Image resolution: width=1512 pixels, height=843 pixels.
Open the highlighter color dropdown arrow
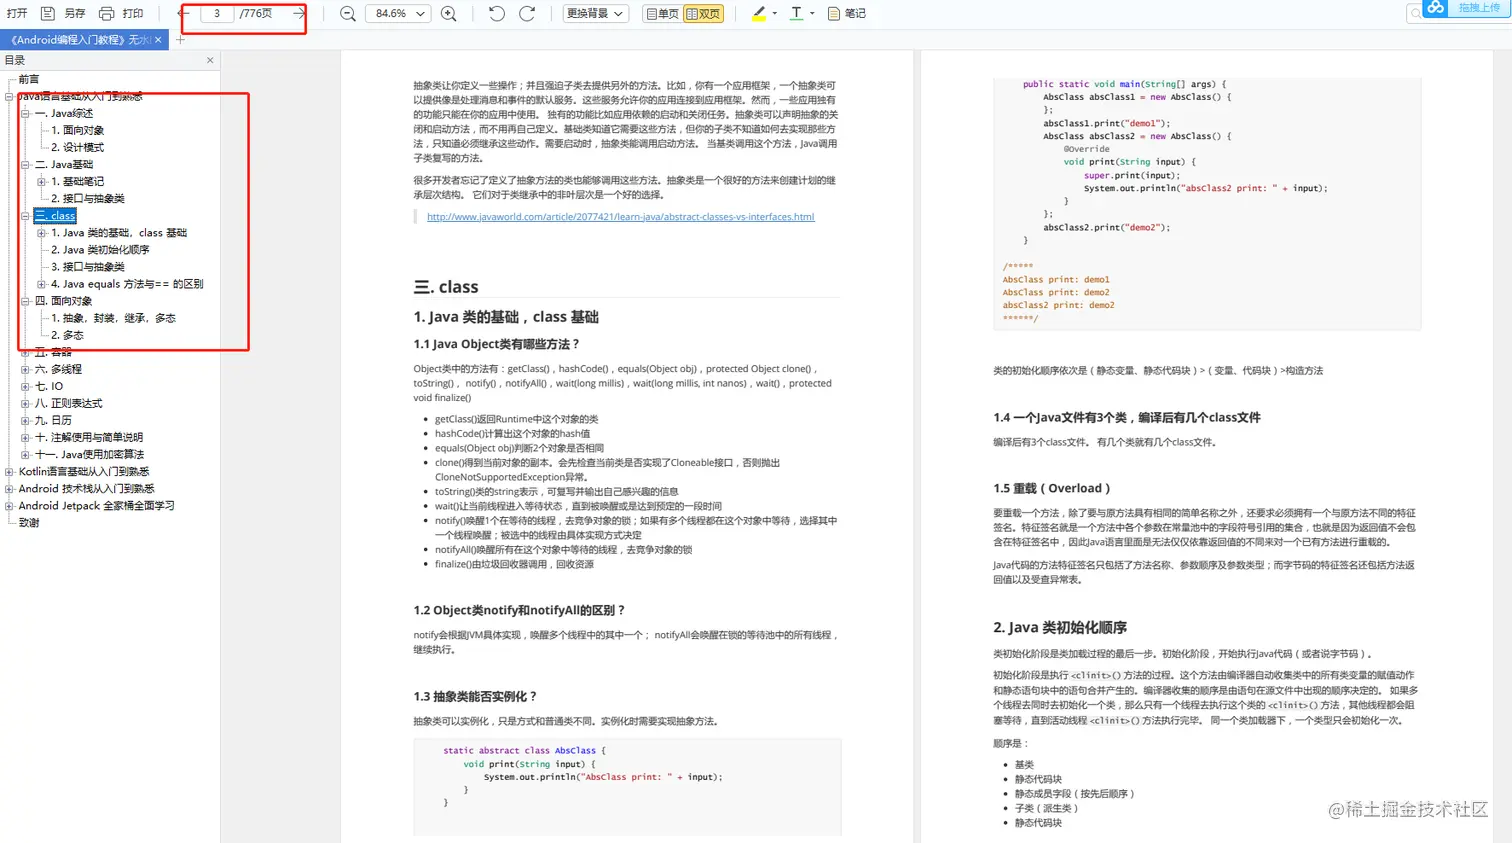pos(775,14)
